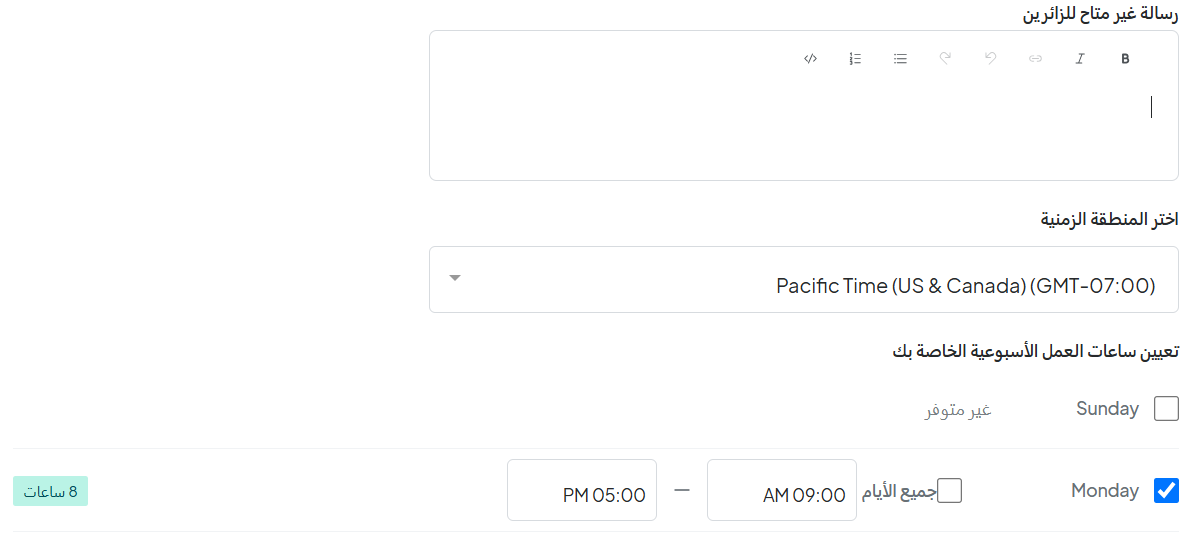Open the 09:00 AM start time picker
This screenshot has width=1192, height=533.
click(x=781, y=490)
